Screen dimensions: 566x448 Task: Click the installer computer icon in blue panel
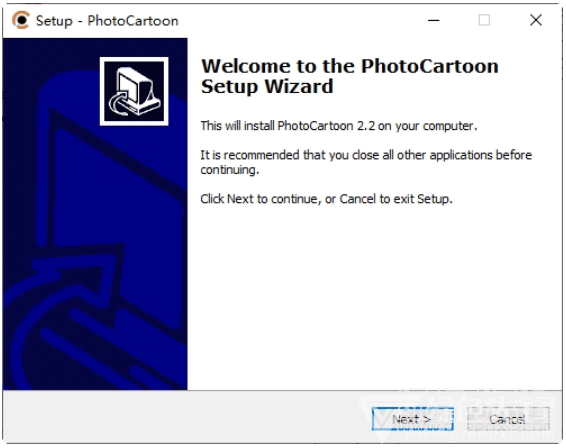point(134,91)
